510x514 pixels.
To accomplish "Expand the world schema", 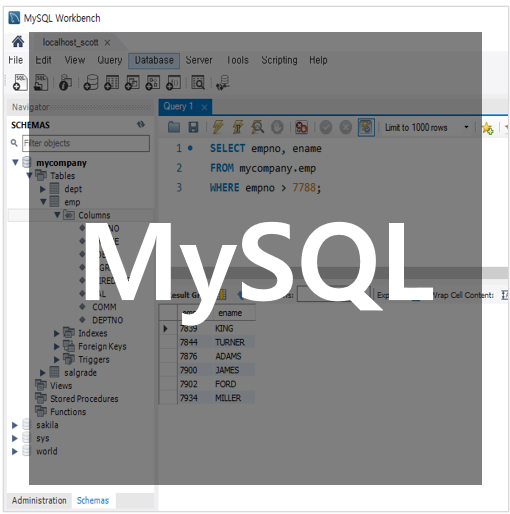I will click(14, 451).
